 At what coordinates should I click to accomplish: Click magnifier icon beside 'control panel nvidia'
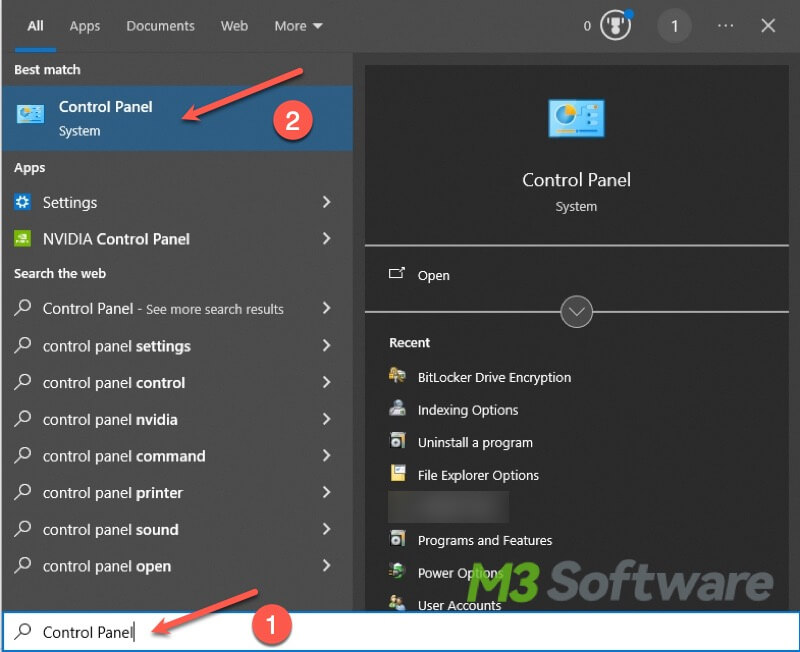[x=22, y=418]
